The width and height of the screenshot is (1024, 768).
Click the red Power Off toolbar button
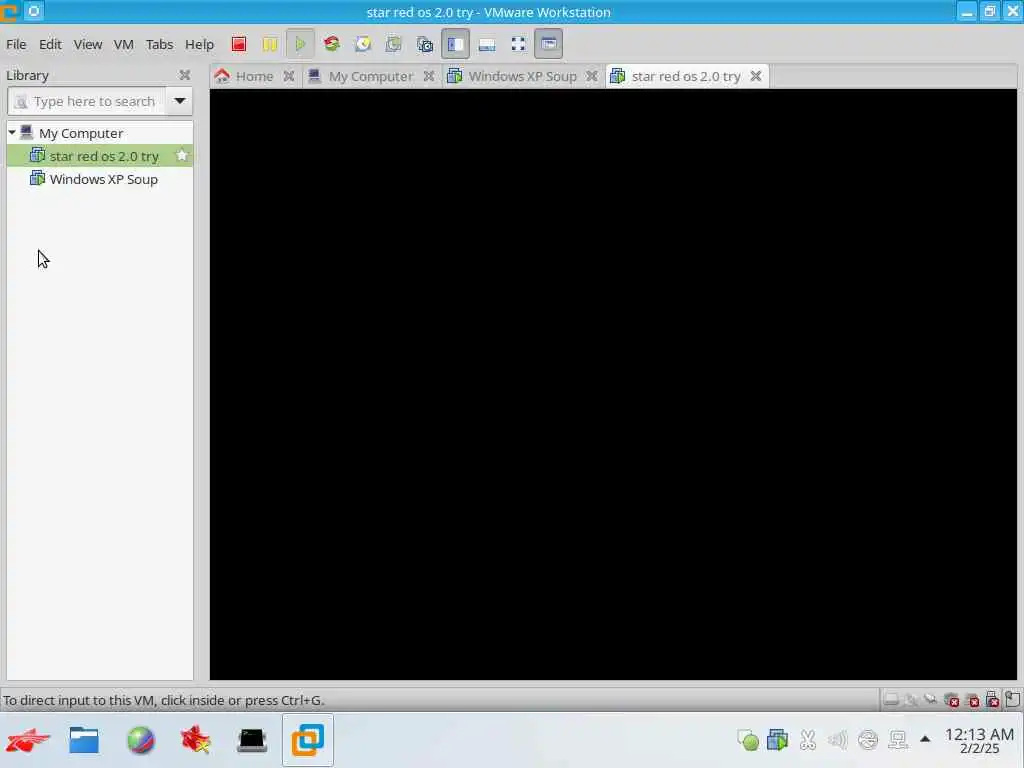pyautogui.click(x=238, y=44)
